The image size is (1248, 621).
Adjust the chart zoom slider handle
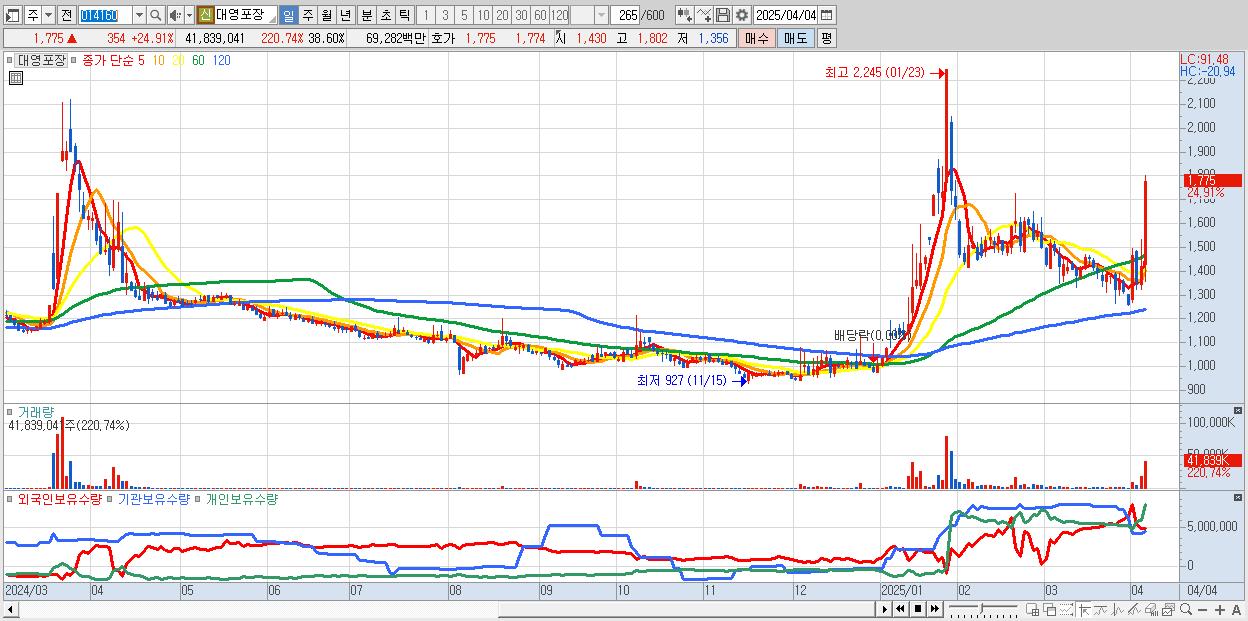pos(981,609)
